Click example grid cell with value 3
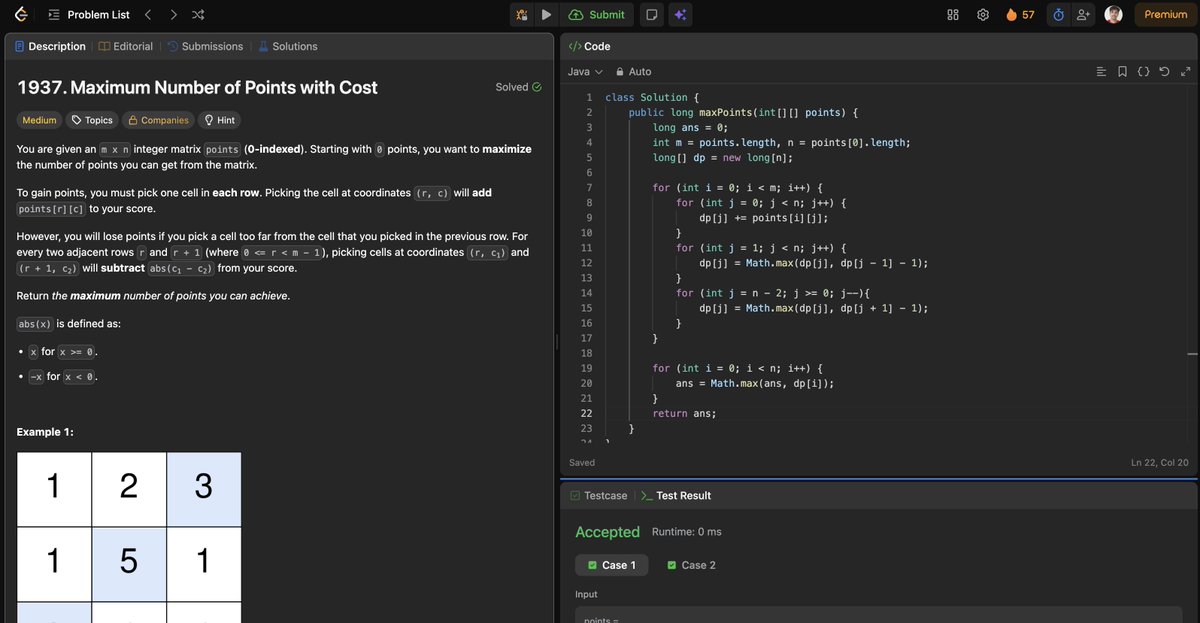Screen dimensions: 1200x623 (x=204, y=489)
